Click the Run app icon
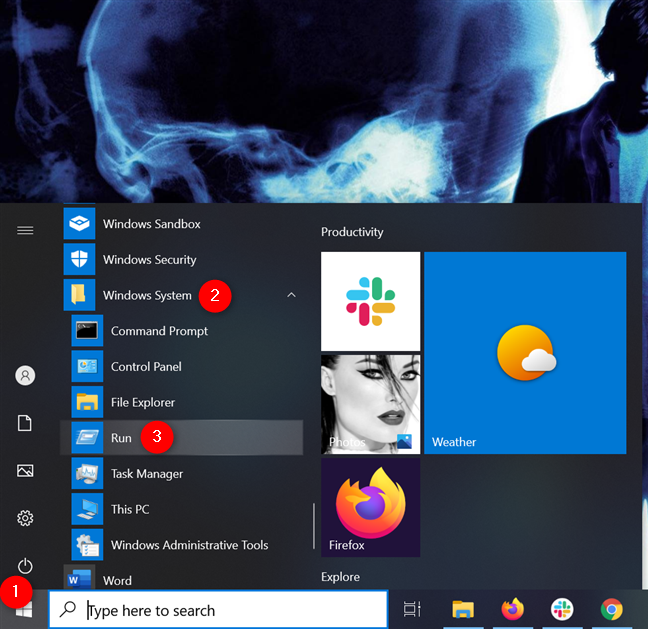The height and width of the screenshot is (629, 648). 87,438
